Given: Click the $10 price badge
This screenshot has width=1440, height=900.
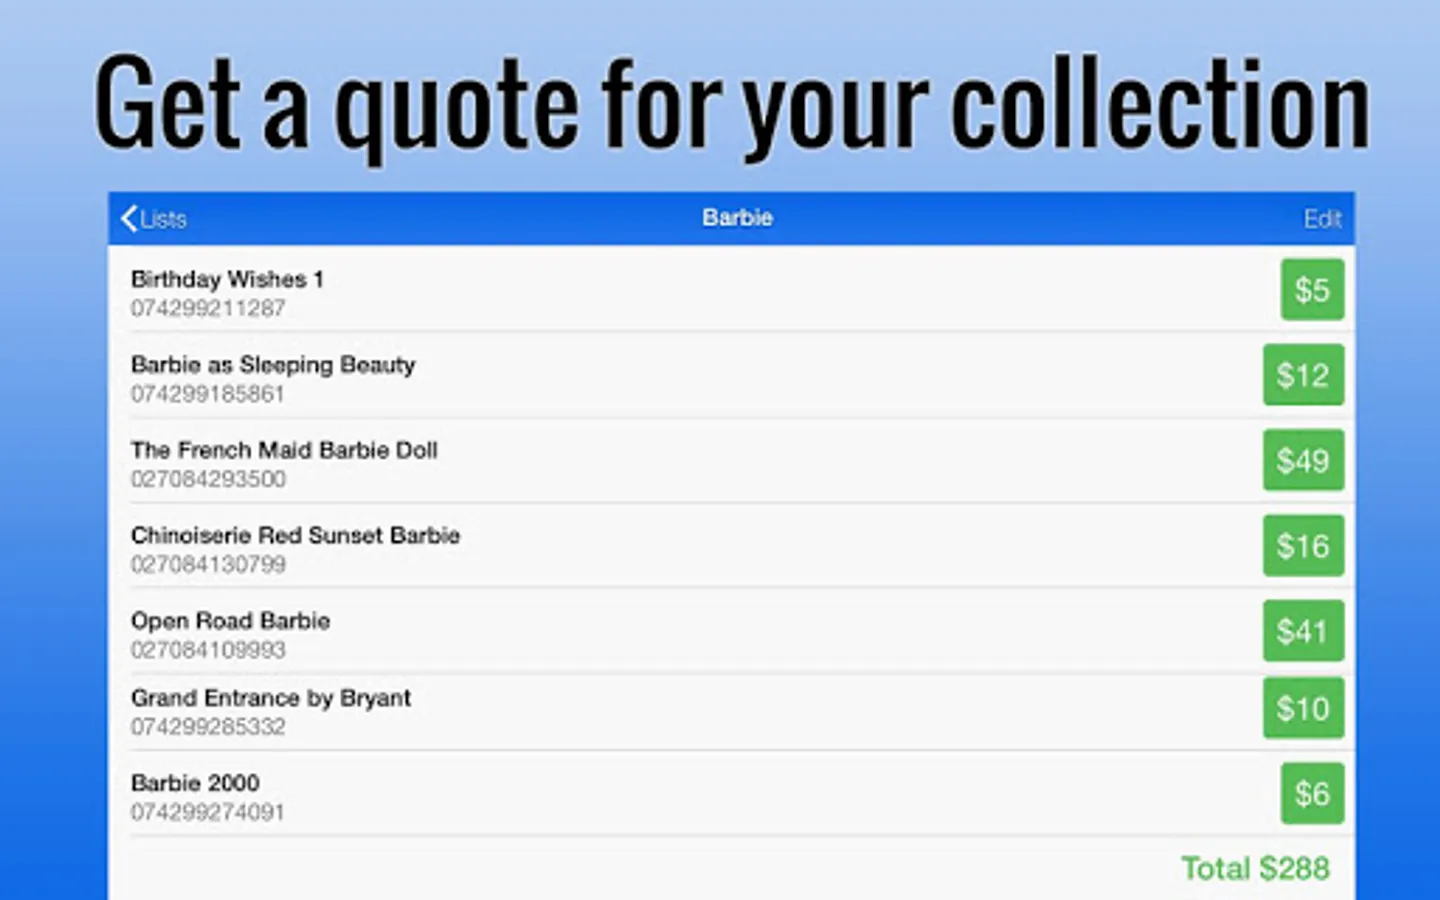Looking at the screenshot, I should point(1302,708).
